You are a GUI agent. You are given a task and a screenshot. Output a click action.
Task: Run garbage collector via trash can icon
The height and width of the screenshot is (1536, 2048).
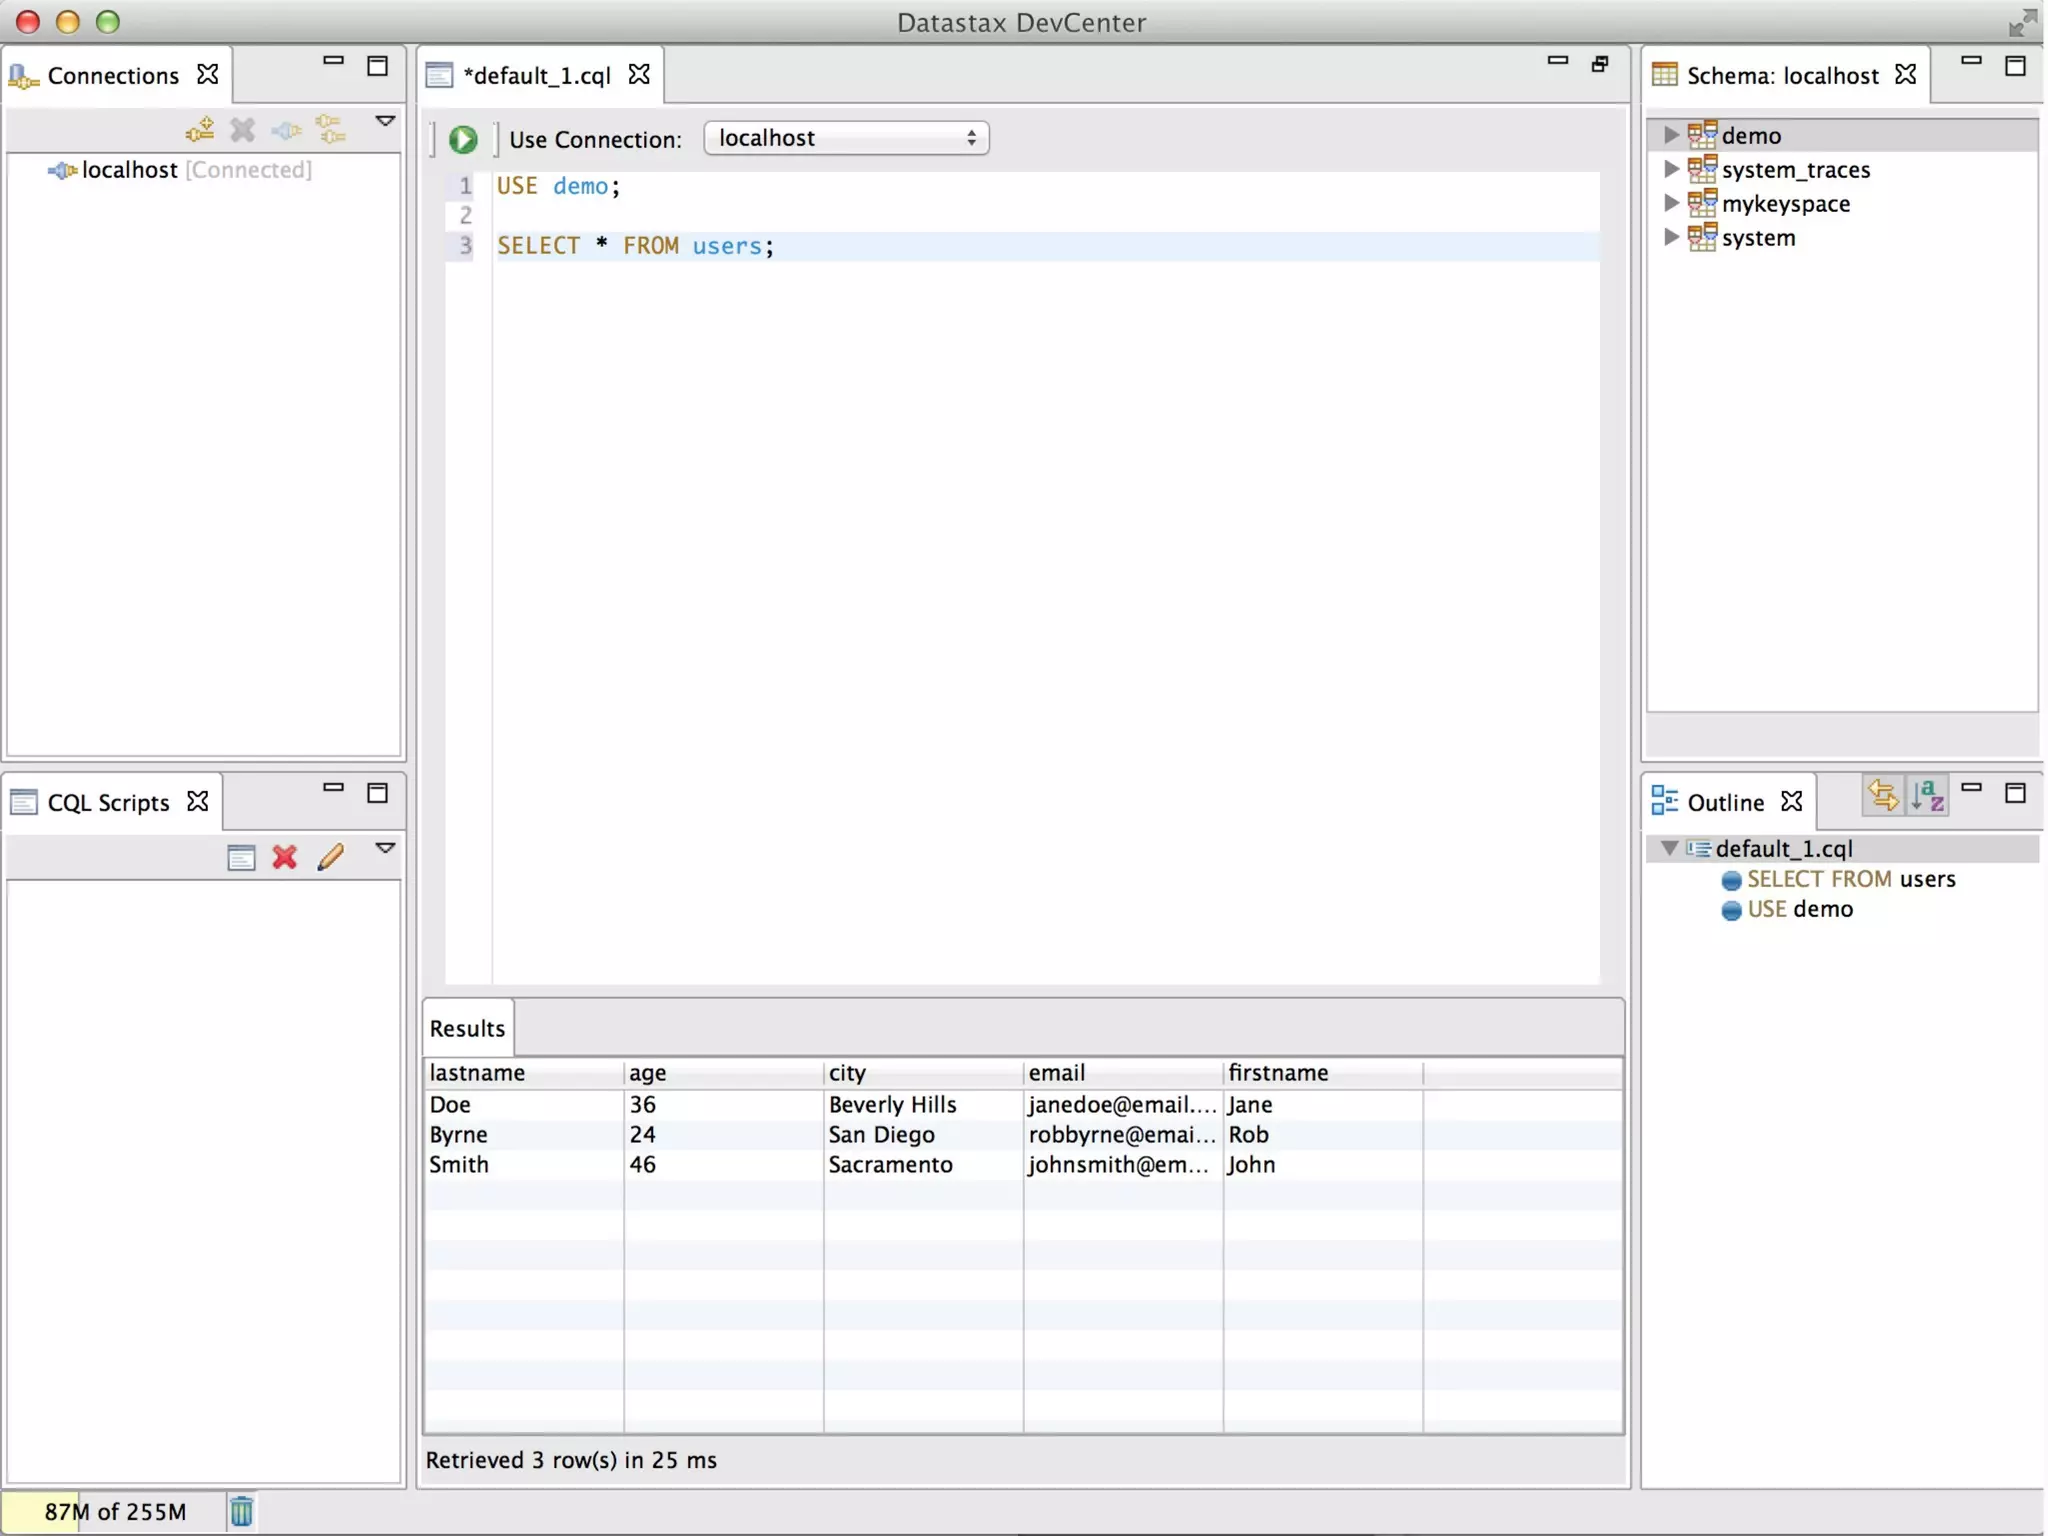click(x=241, y=1511)
